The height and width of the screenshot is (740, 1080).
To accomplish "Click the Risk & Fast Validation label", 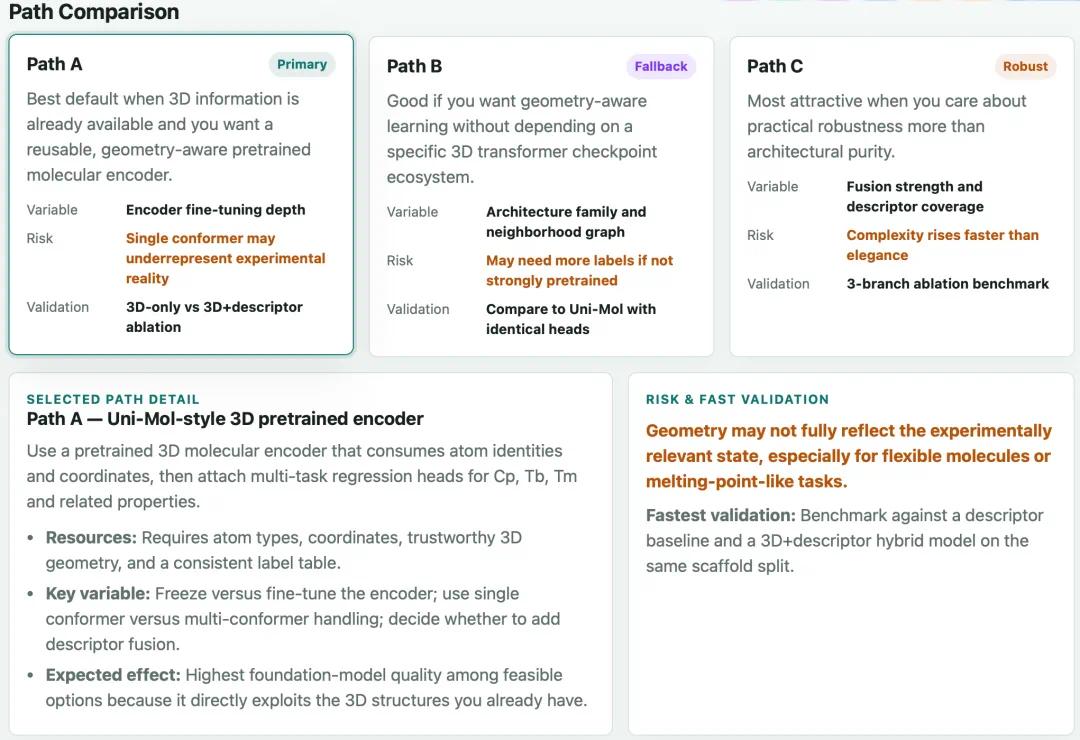I will [x=737, y=399].
